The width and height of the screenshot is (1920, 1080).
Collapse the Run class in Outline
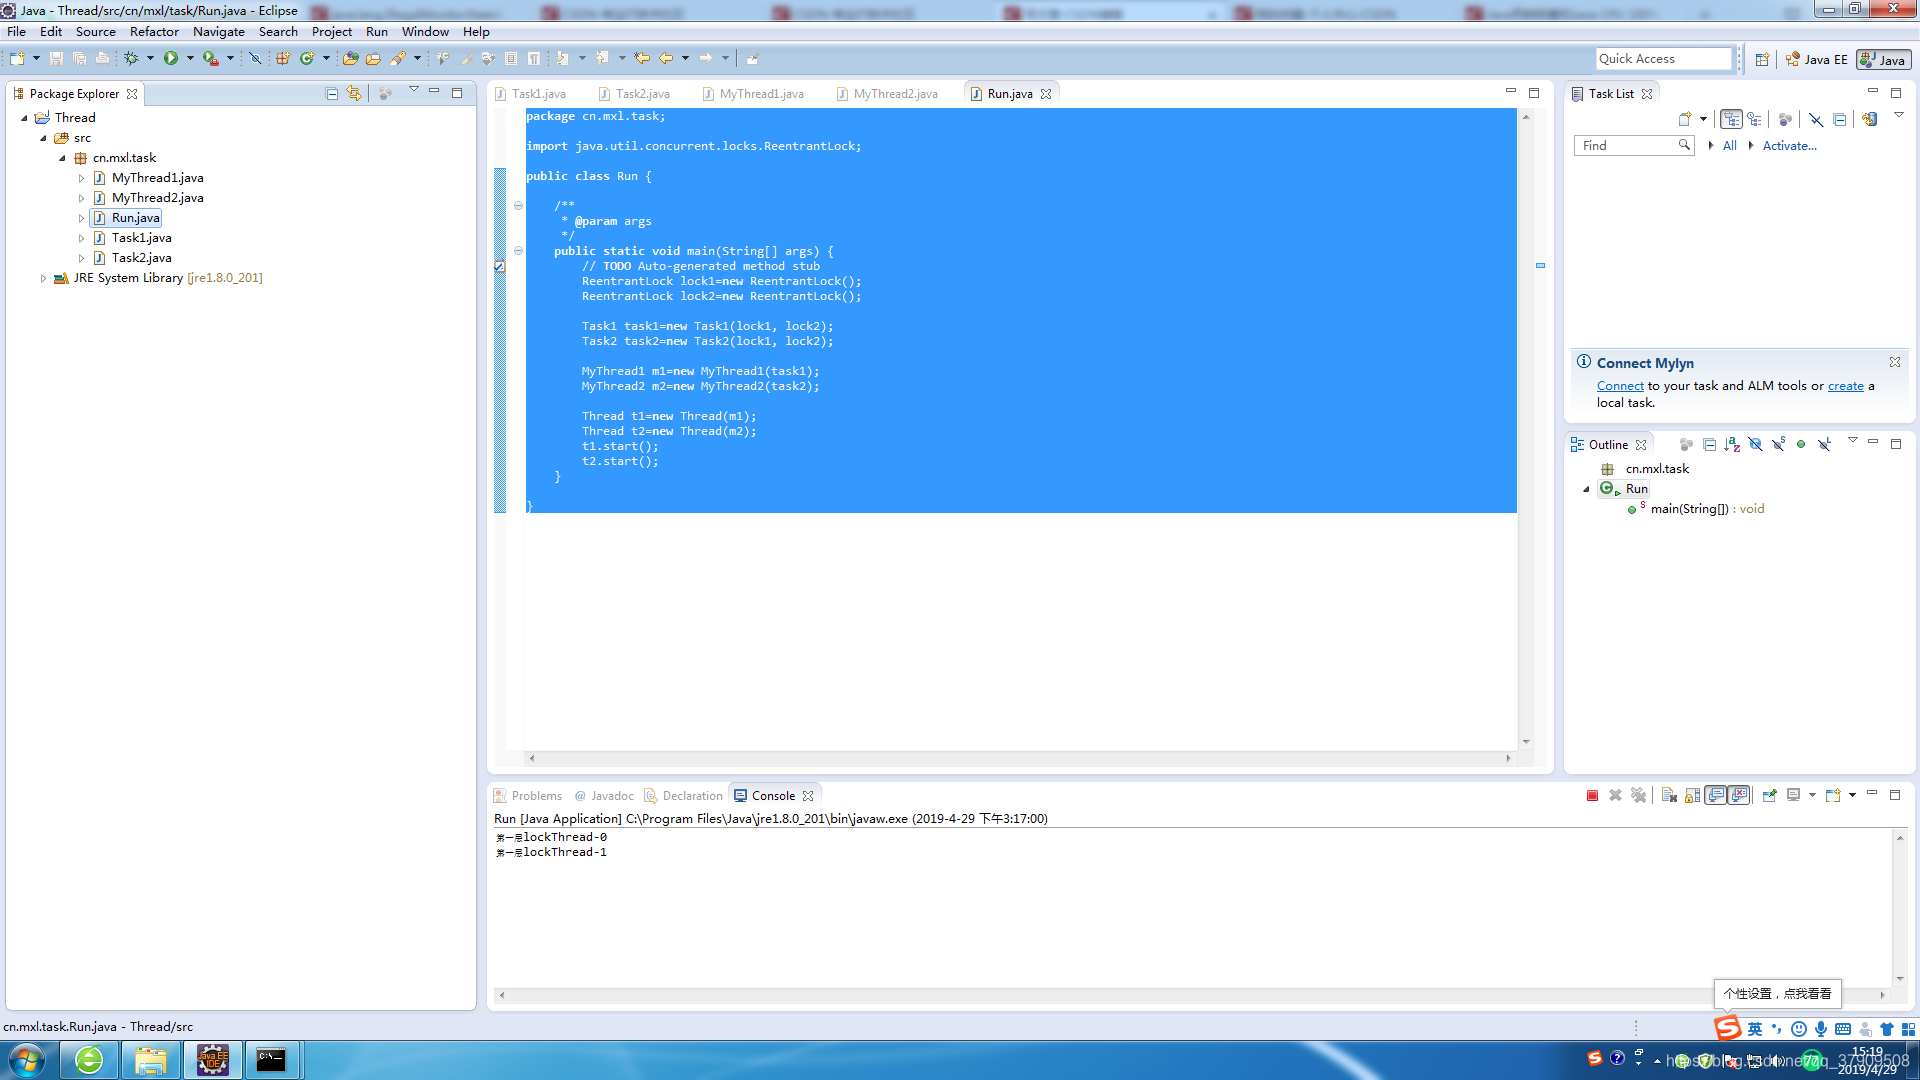[x=1586, y=489]
